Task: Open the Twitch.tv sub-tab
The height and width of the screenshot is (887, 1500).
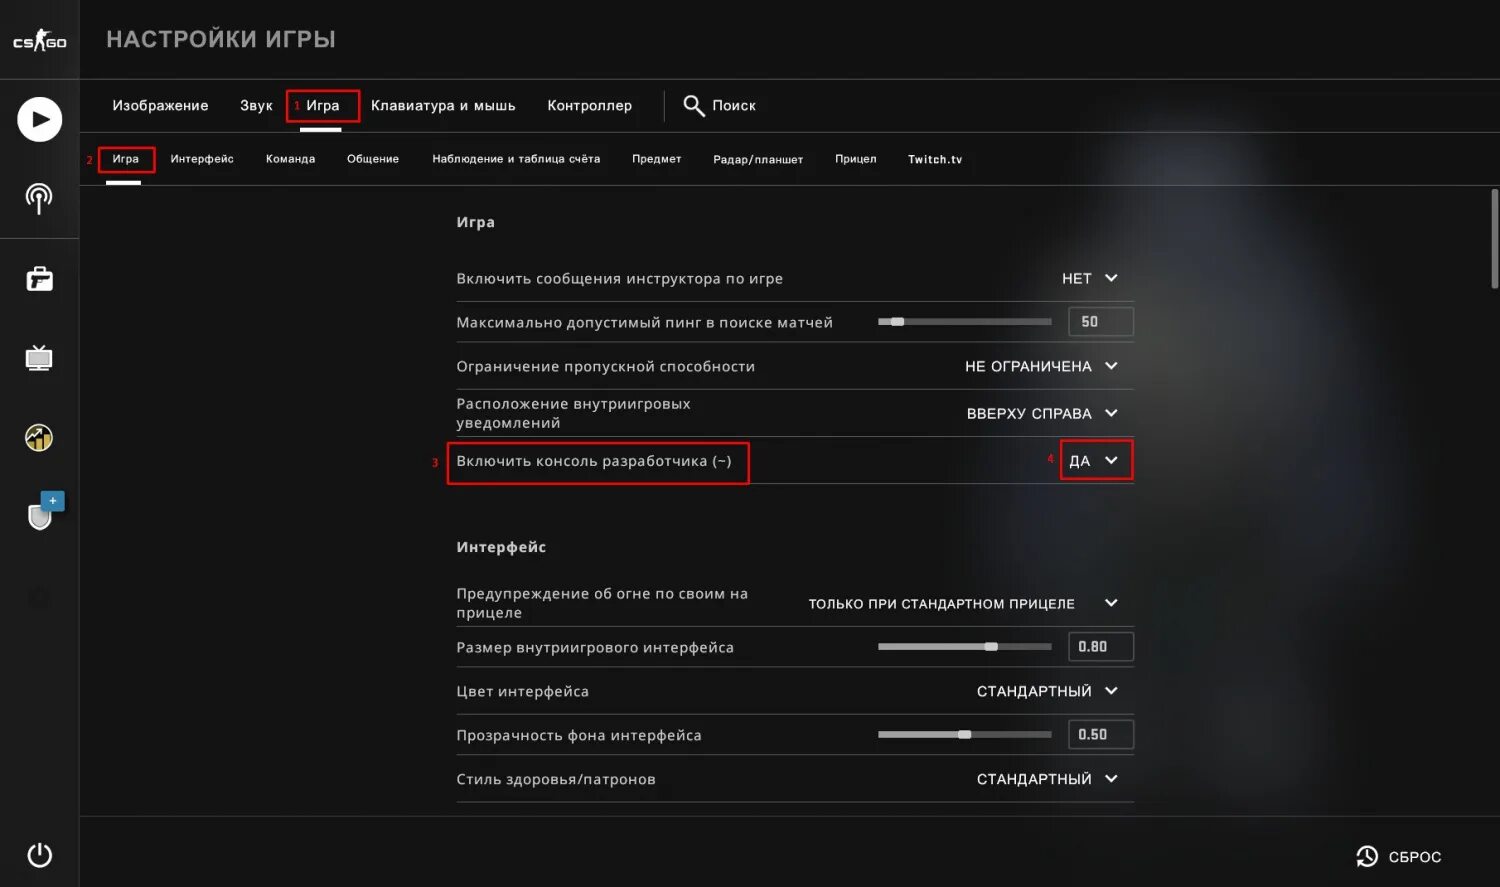Action: point(935,159)
